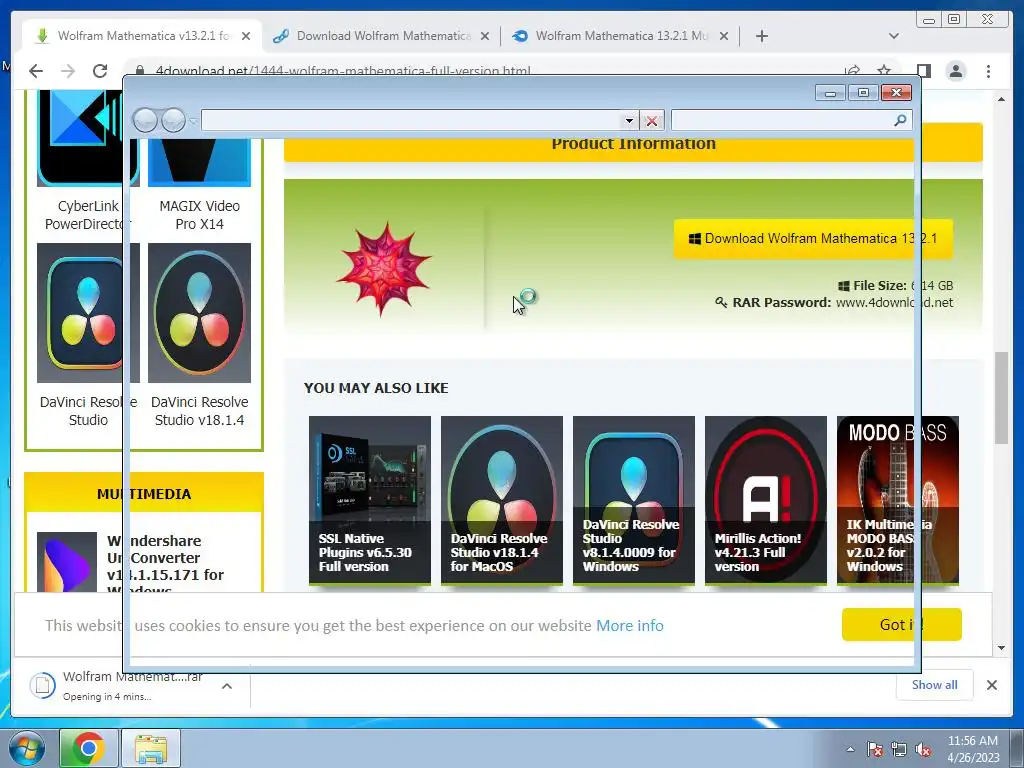Screen dimensions: 1024x768
Task: Accept cookies with the Got it button
Action: click(x=901, y=624)
